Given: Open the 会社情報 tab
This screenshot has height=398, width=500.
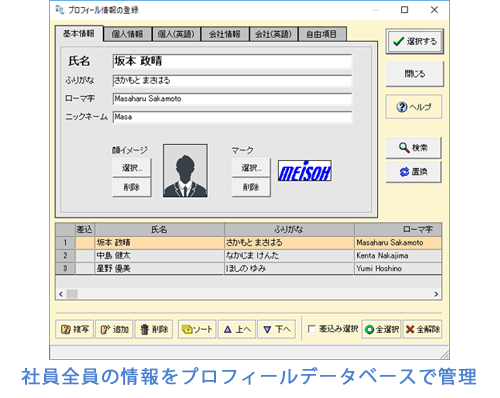Looking at the screenshot, I should (225, 34).
